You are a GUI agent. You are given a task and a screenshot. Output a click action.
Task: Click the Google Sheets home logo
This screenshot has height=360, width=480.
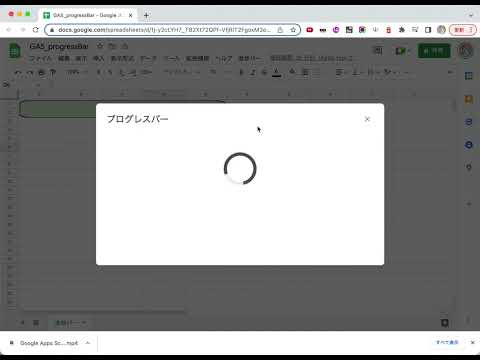(x=14, y=51)
